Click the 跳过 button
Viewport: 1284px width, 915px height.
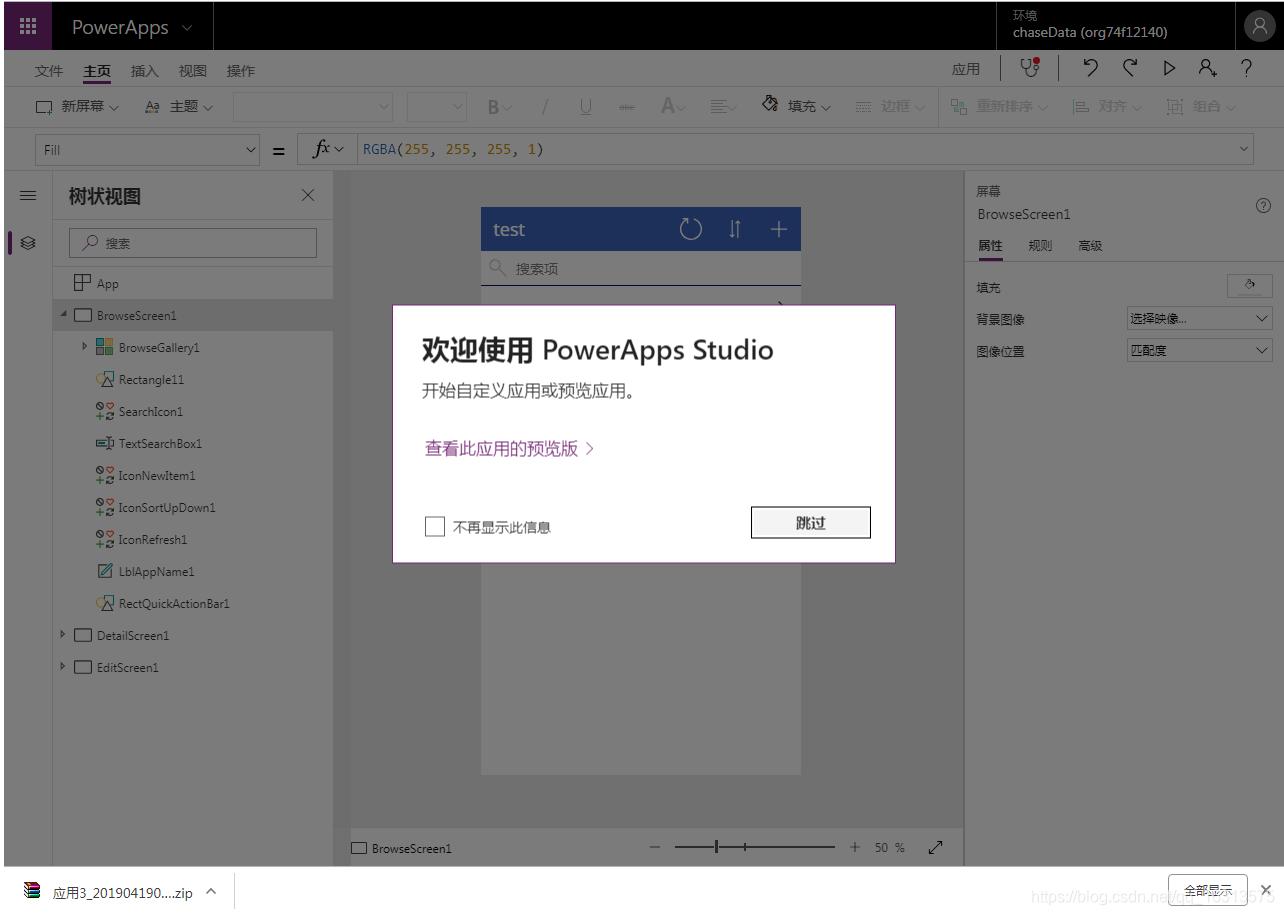[811, 523]
